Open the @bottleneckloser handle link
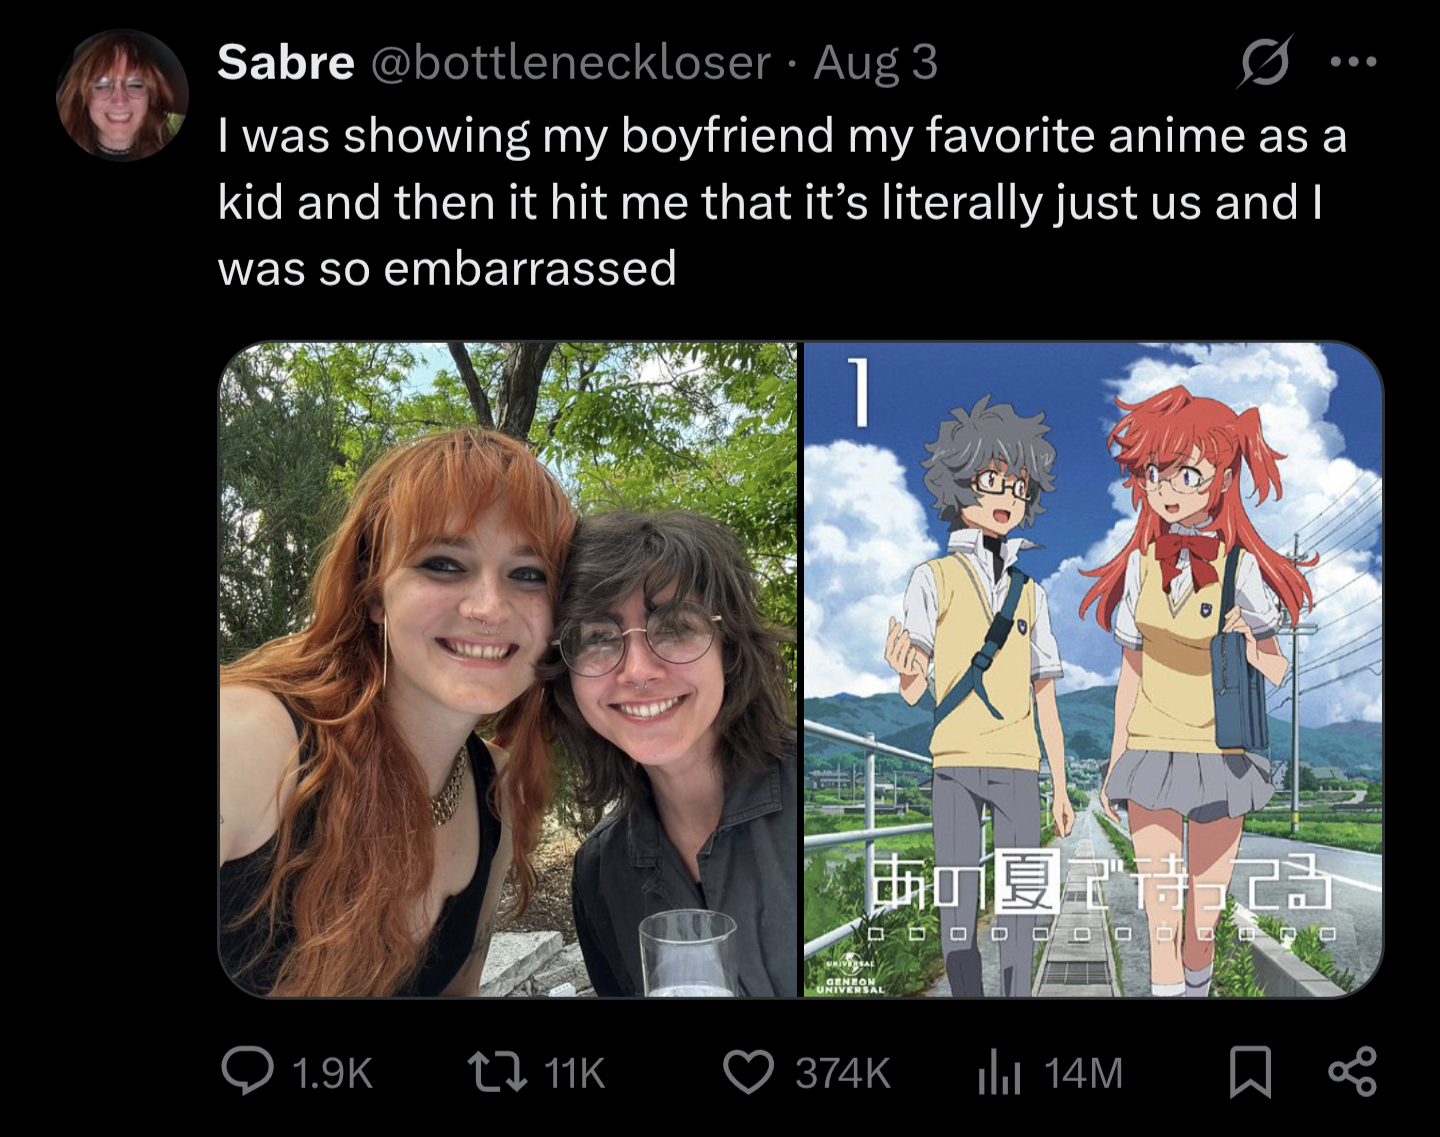Viewport: 1440px width, 1137px height. click(x=571, y=62)
